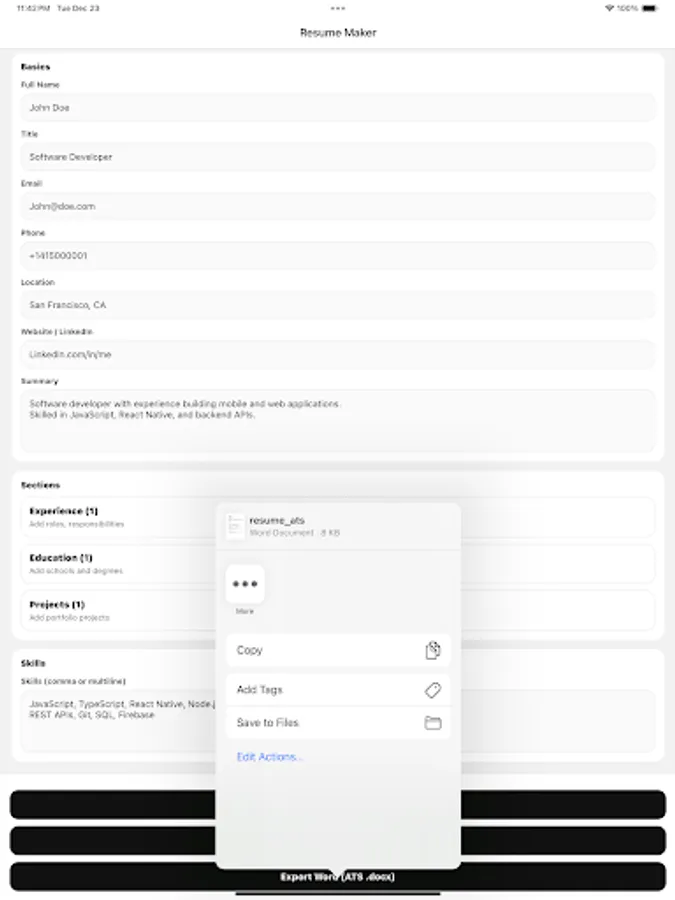The width and height of the screenshot is (675, 900).
Task: Tap the Sections heading
Action: tap(40, 485)
